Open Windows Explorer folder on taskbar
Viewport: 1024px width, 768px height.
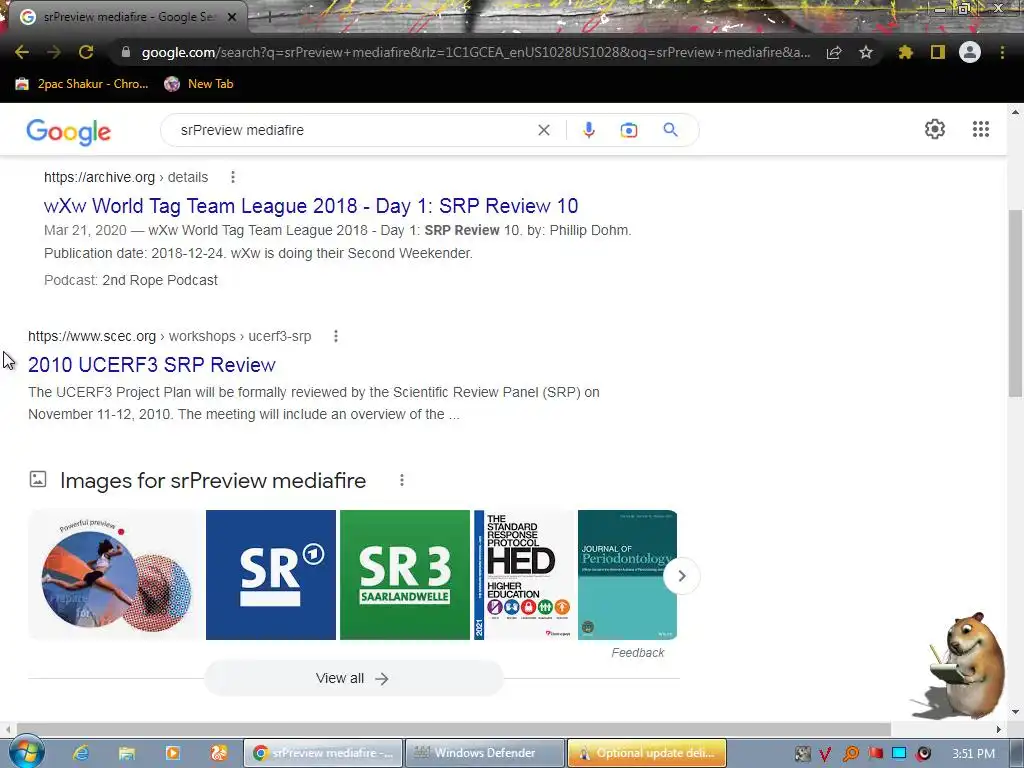click(127, 753)
